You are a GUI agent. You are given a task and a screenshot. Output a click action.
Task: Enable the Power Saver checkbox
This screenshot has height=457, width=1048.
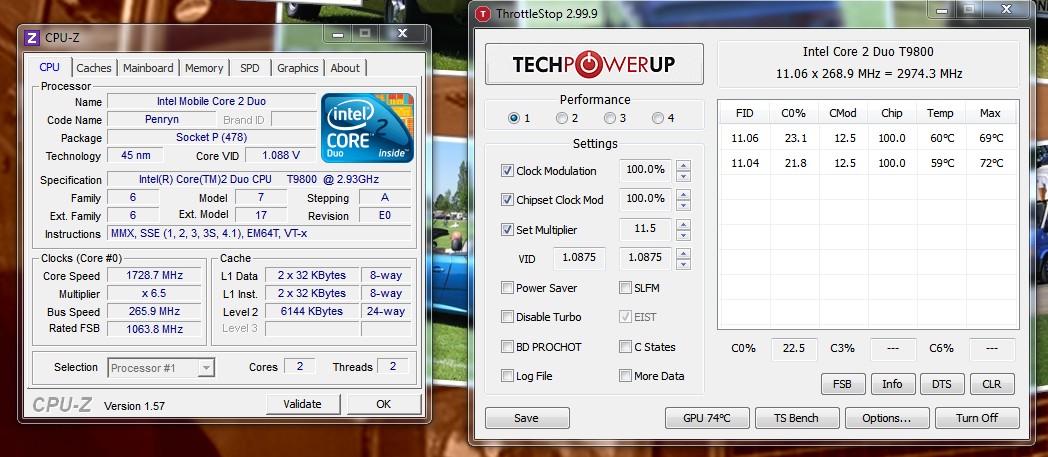pyautogui.click(x=507, y=288)
